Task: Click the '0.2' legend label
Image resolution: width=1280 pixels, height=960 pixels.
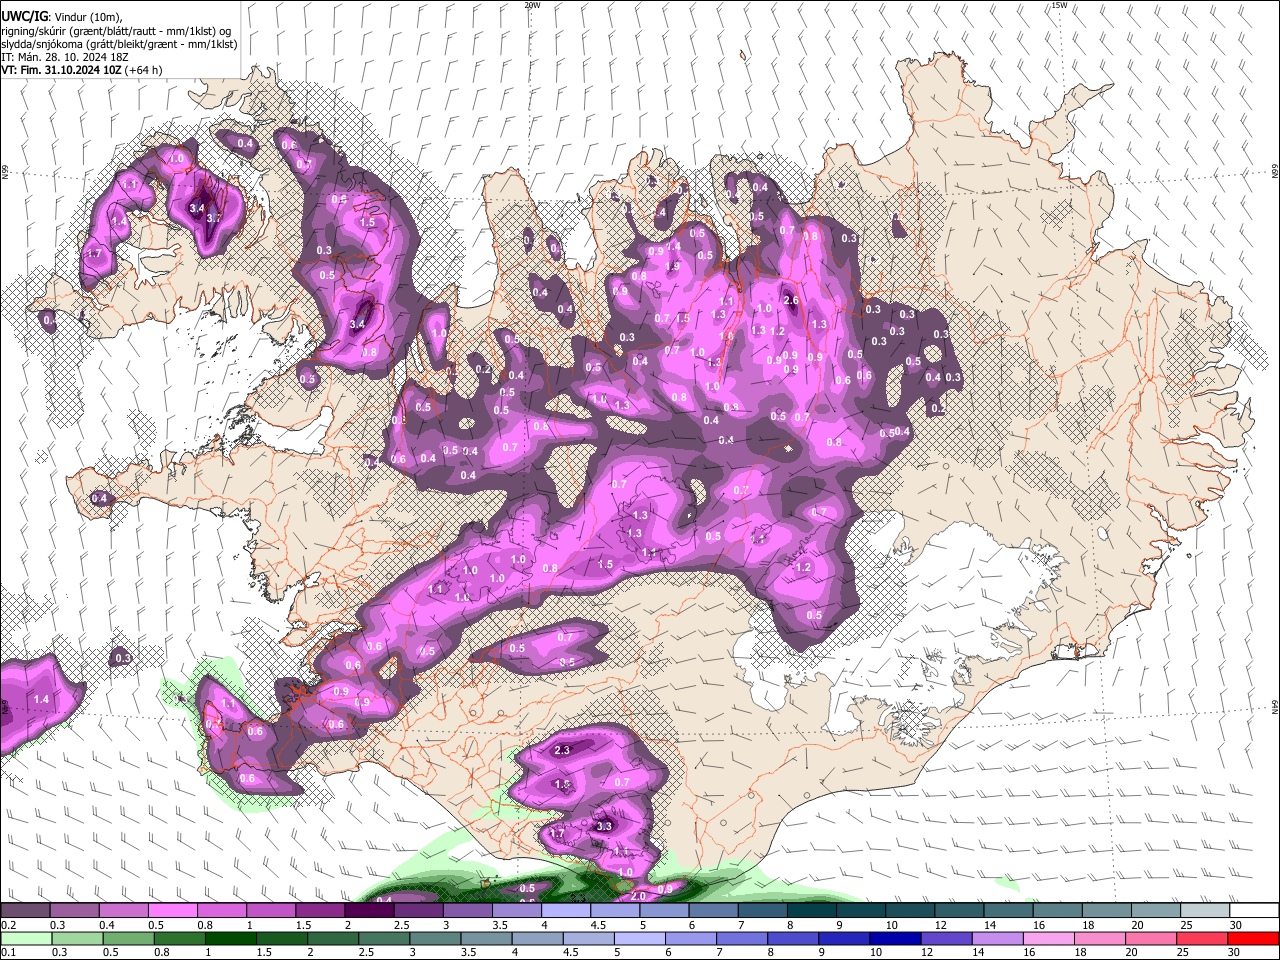Action: point(8,925)
